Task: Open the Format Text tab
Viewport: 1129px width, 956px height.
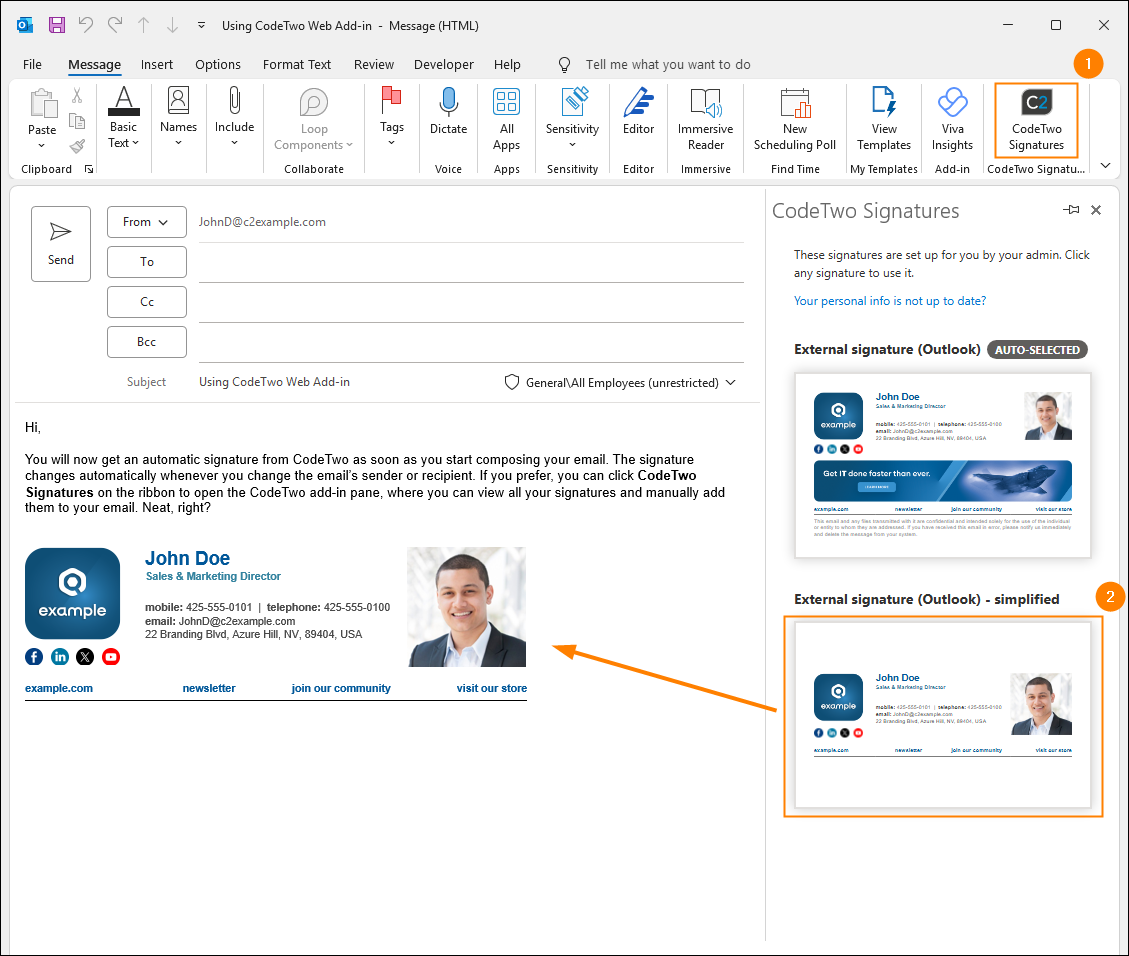Action: 297,64
